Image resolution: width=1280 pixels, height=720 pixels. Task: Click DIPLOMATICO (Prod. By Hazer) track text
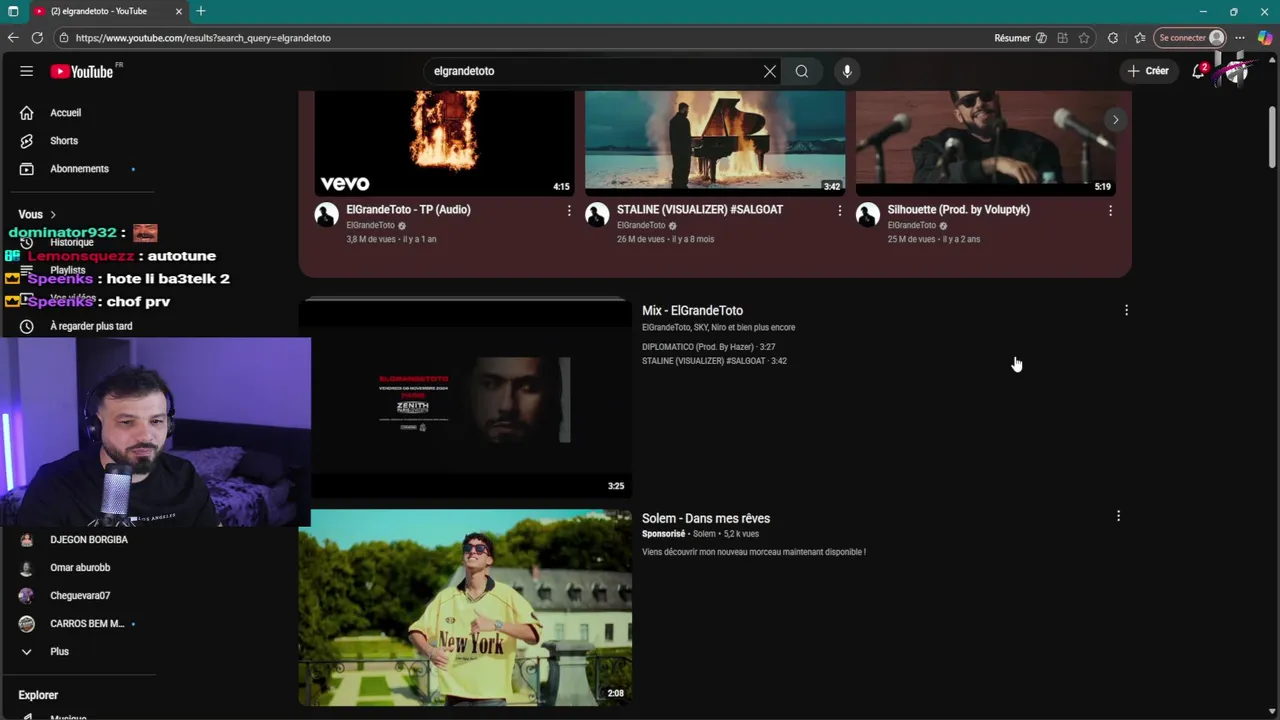click(x=708, y=347)
